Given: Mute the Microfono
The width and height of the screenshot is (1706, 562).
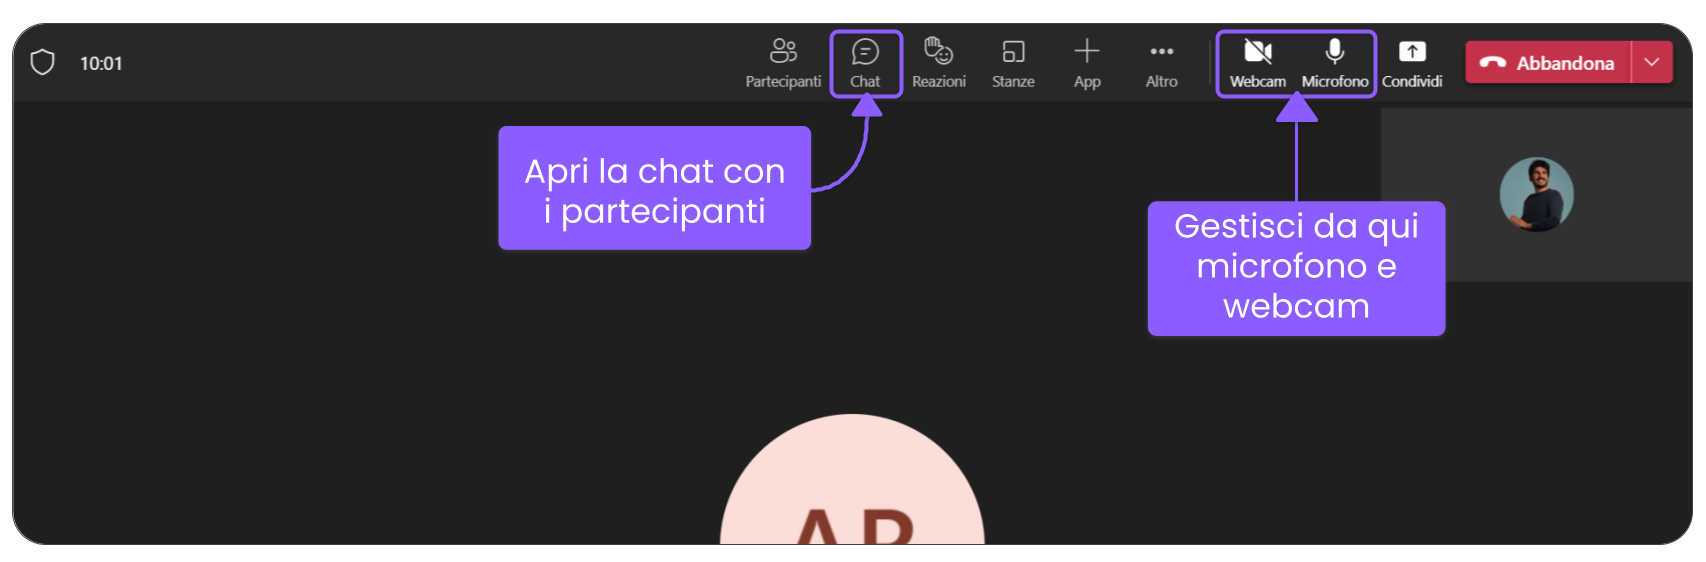Looking at the screenshot, I should (1334, 63).
